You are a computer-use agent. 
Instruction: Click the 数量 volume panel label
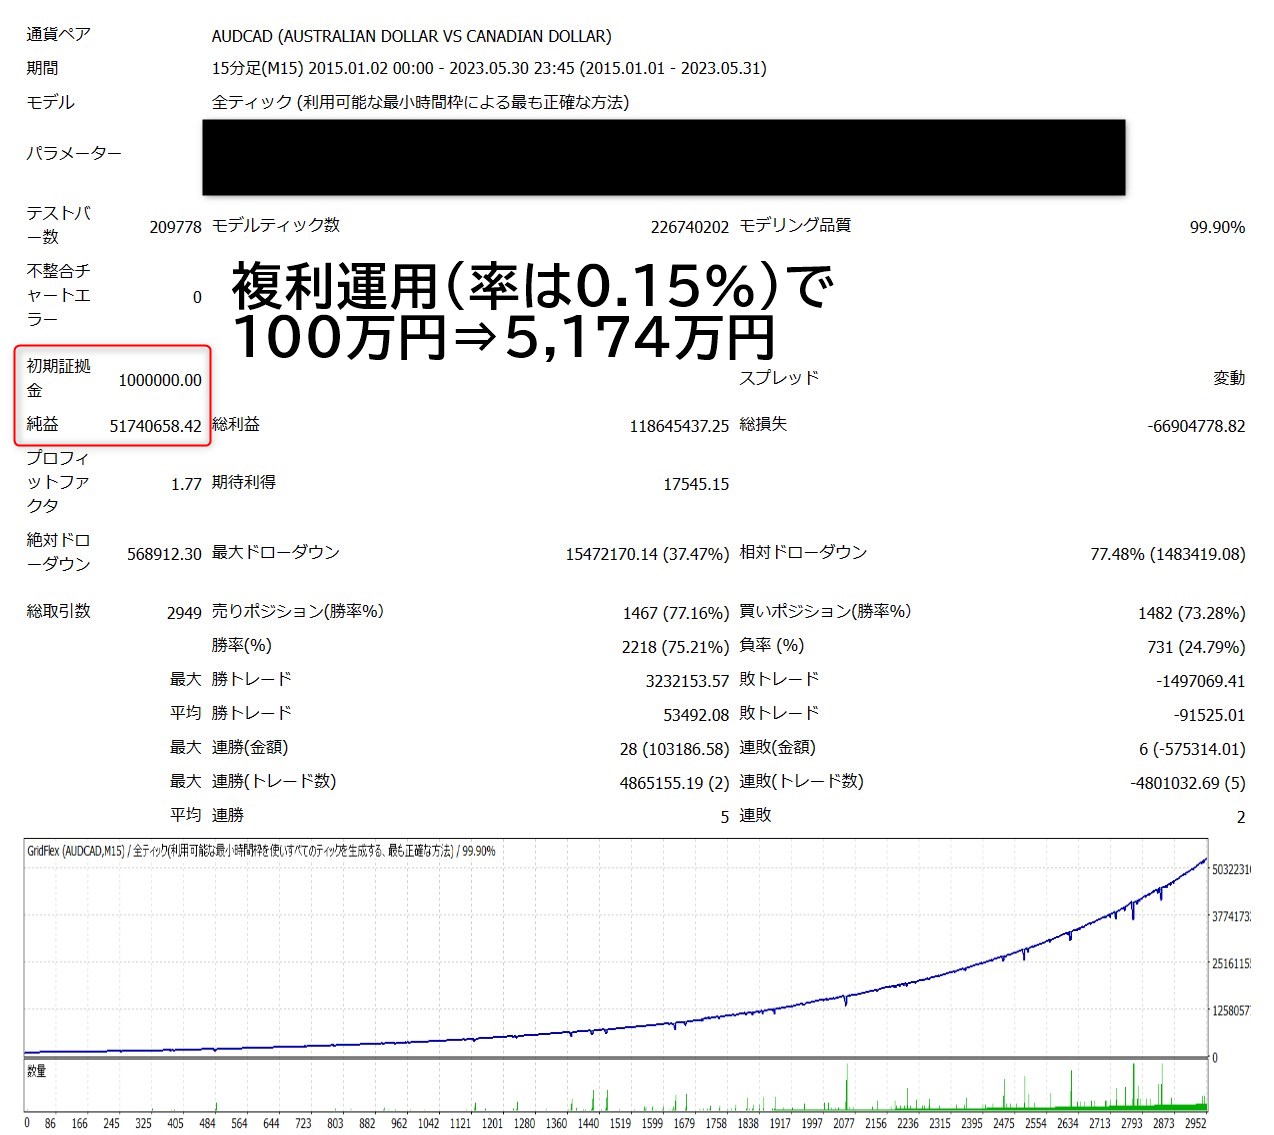coord(37,1071)
